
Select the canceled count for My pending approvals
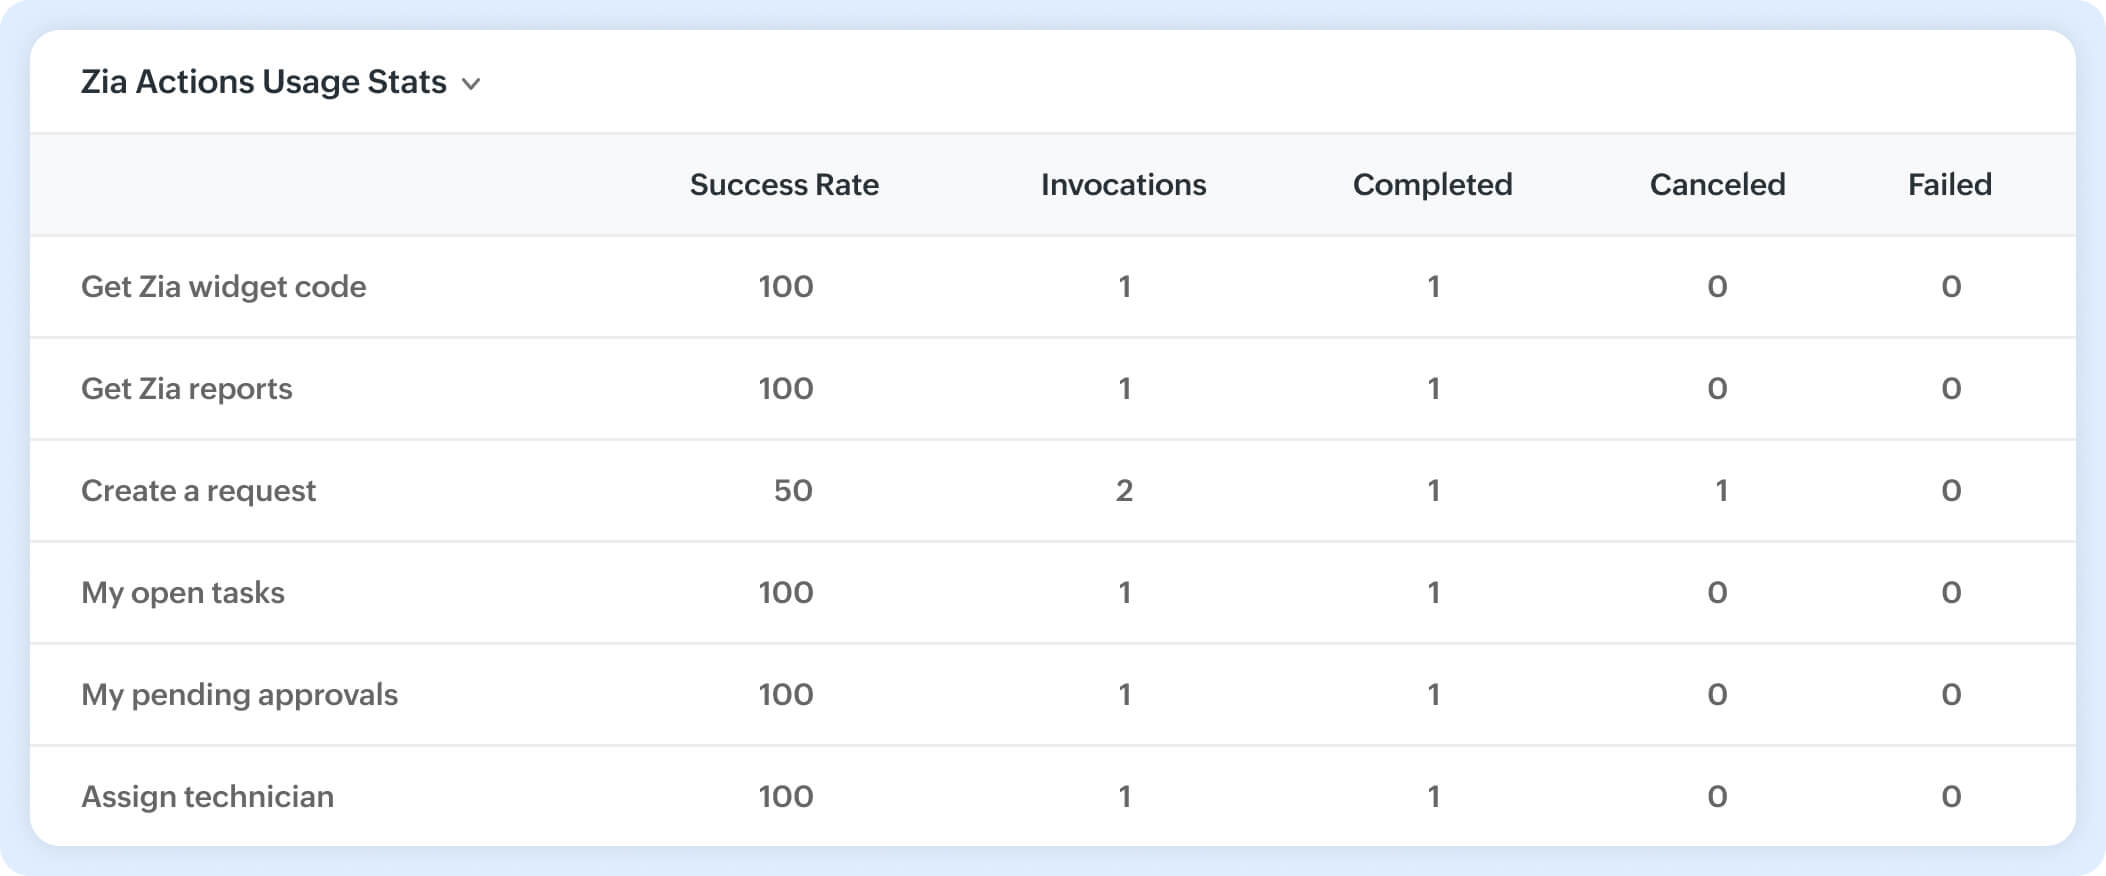[1717, 695]
